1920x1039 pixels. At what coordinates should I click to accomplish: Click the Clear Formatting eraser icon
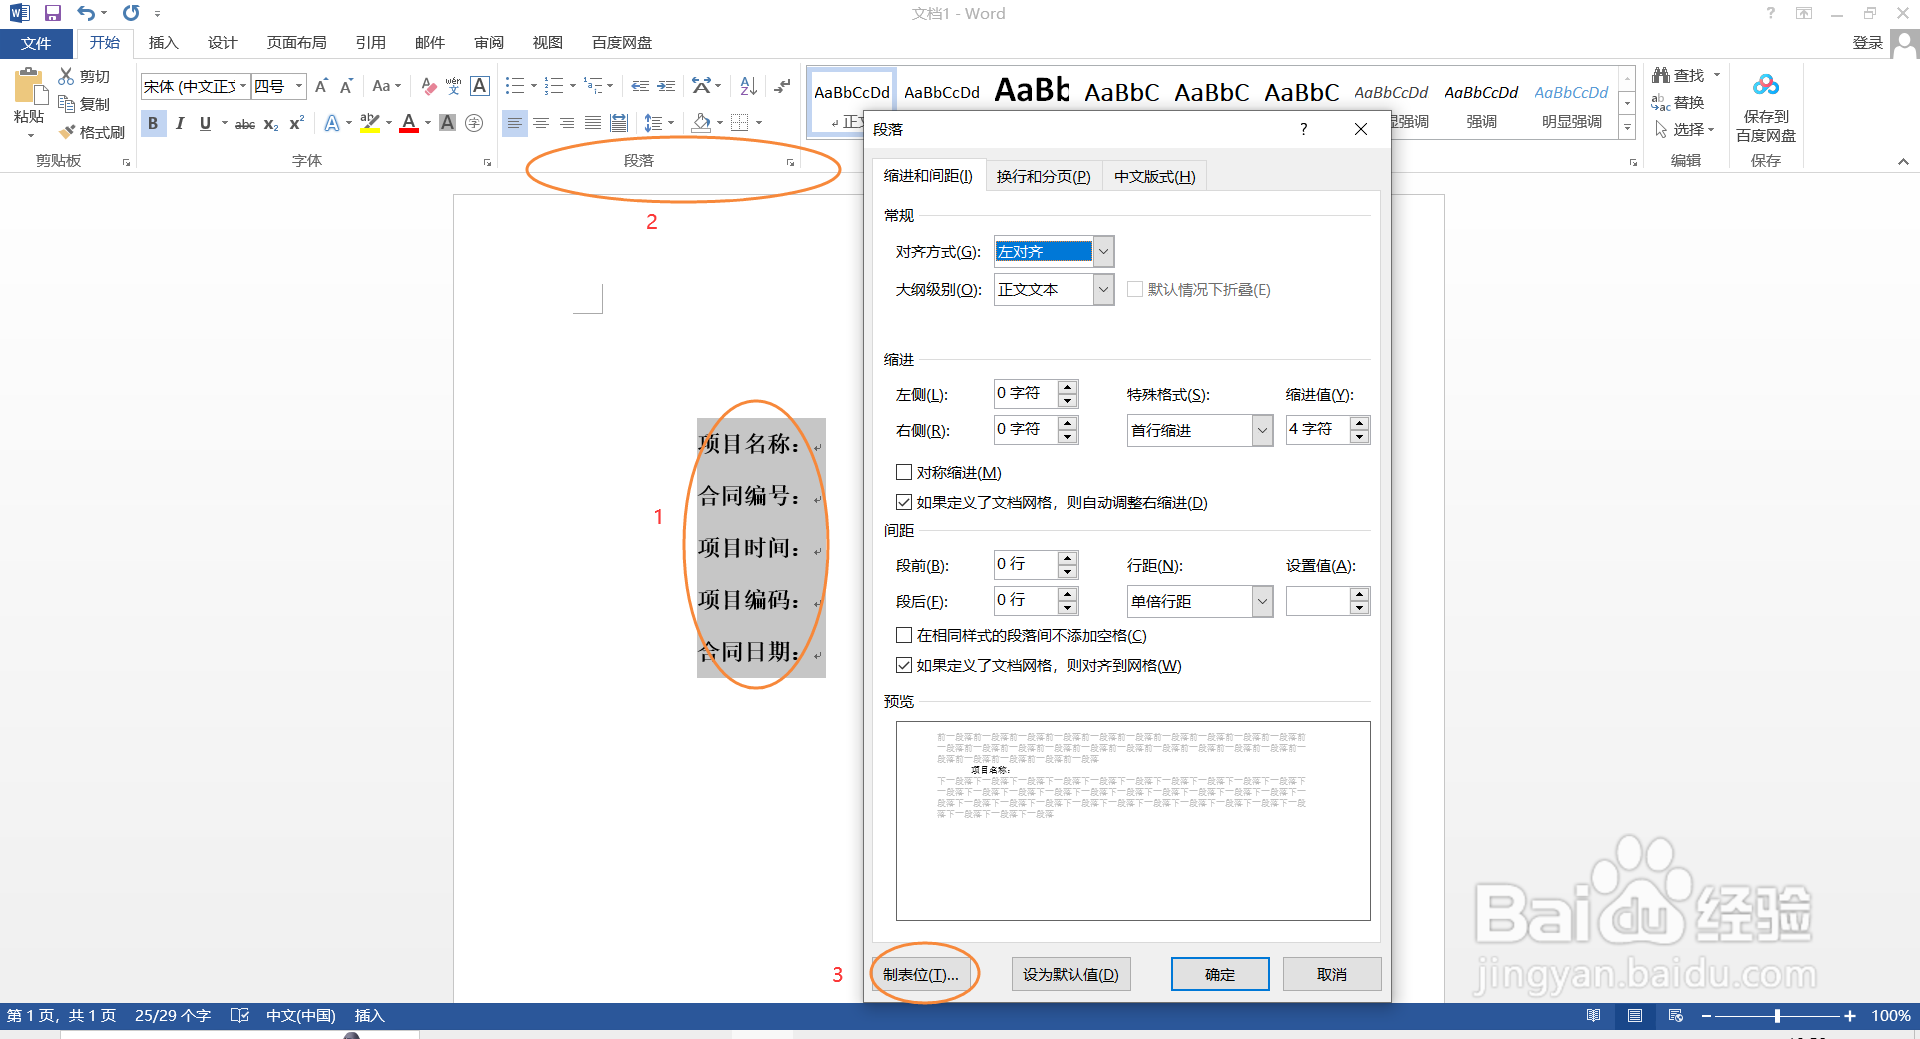coord(429,86)
